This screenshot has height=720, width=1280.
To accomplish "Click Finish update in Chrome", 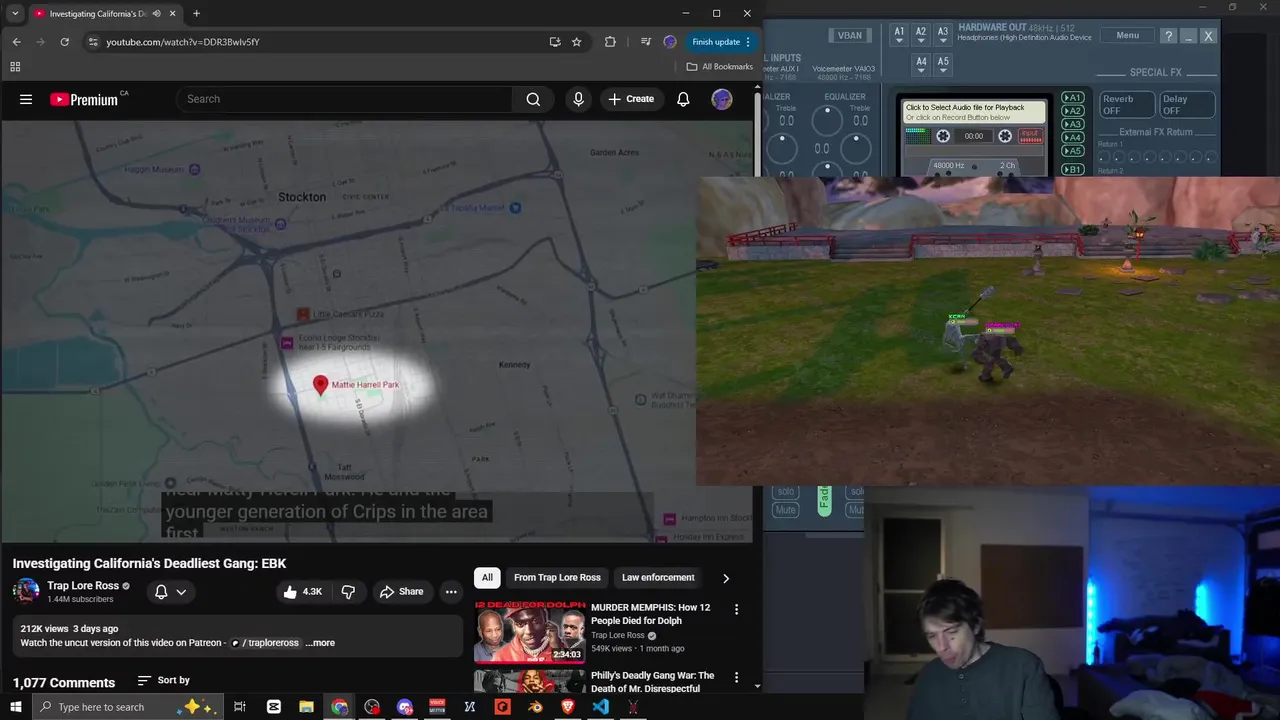I will [721, 42].
